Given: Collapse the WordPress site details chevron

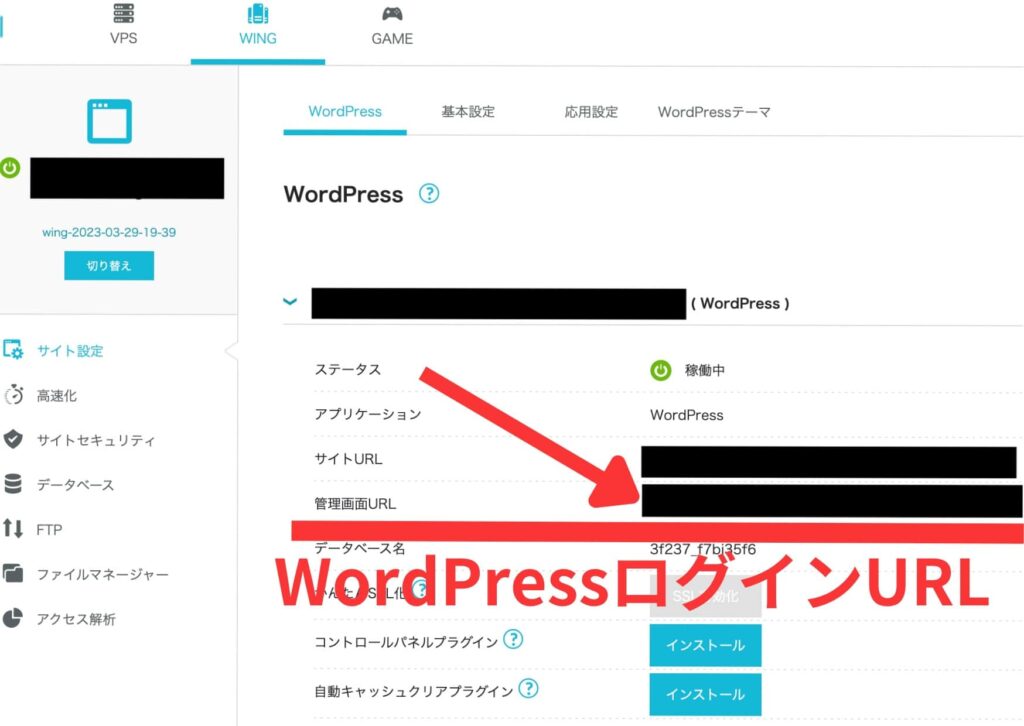Looking at the screenshot, I should pos(290,302).
